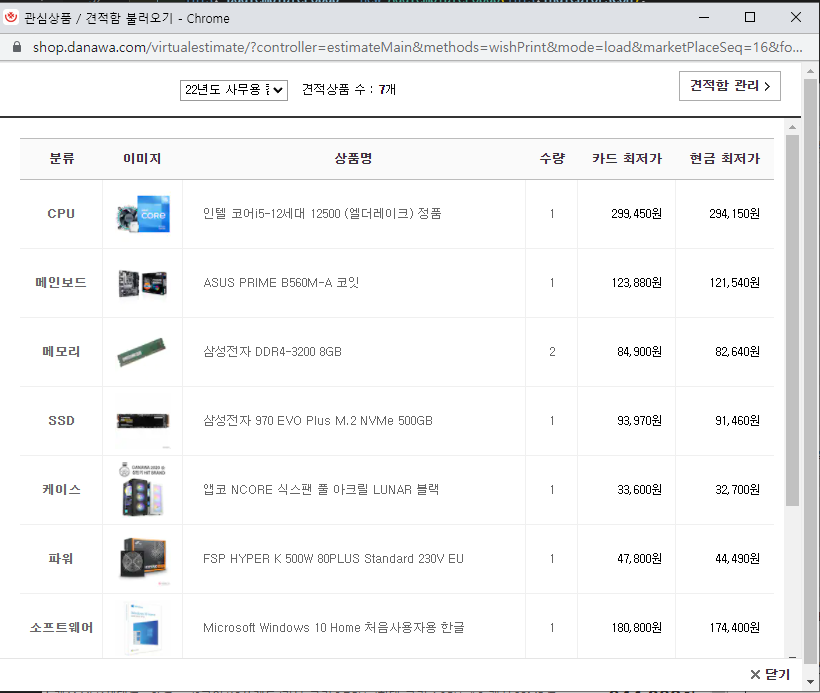The height and width of the screenshot is (693, 820).
Task: Click the outer window scrollbar up arrow
Action: 811,71
